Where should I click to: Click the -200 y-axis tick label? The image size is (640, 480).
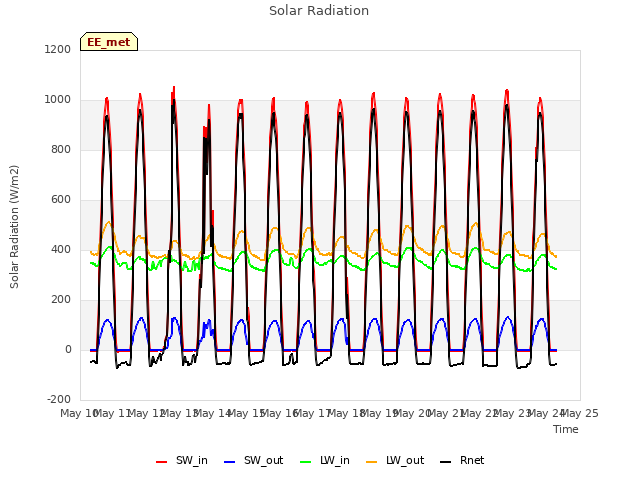point(59,399)
